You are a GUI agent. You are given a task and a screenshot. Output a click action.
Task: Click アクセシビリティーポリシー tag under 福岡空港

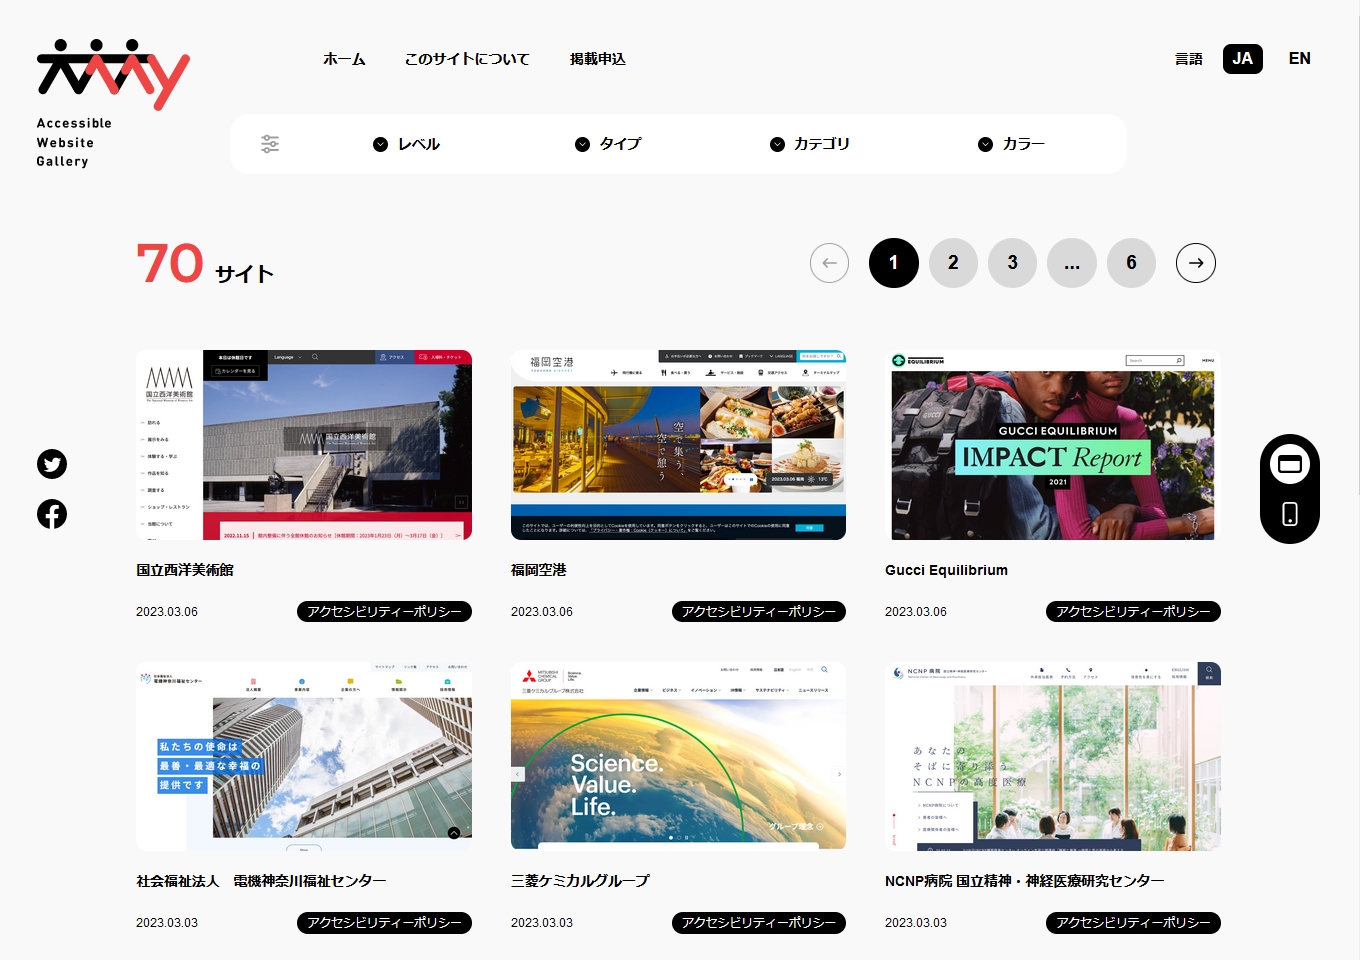pos(759,611)
